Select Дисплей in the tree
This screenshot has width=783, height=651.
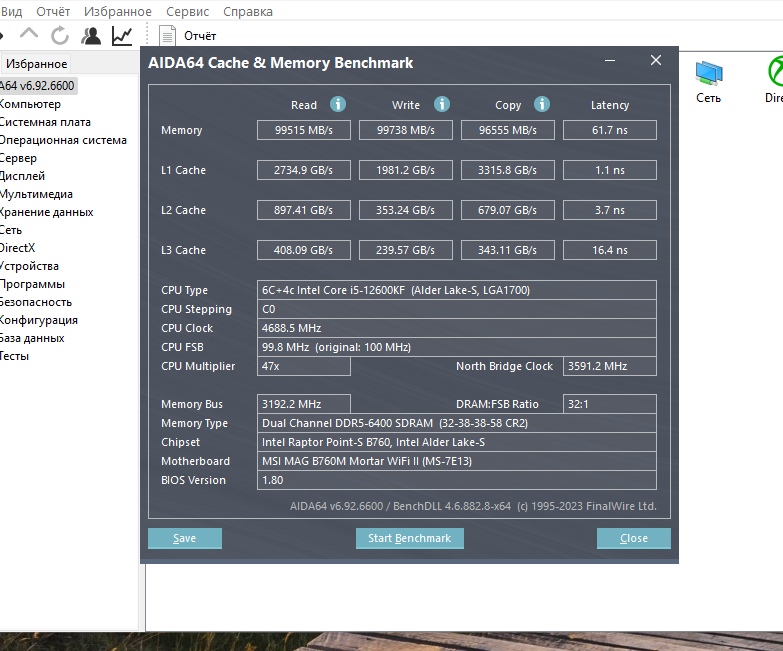[x=22, y=176]
